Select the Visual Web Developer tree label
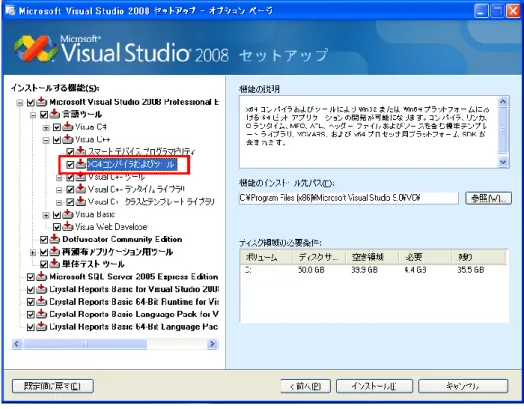This screenshot has height=409, width=524. (x=111, y=227)
